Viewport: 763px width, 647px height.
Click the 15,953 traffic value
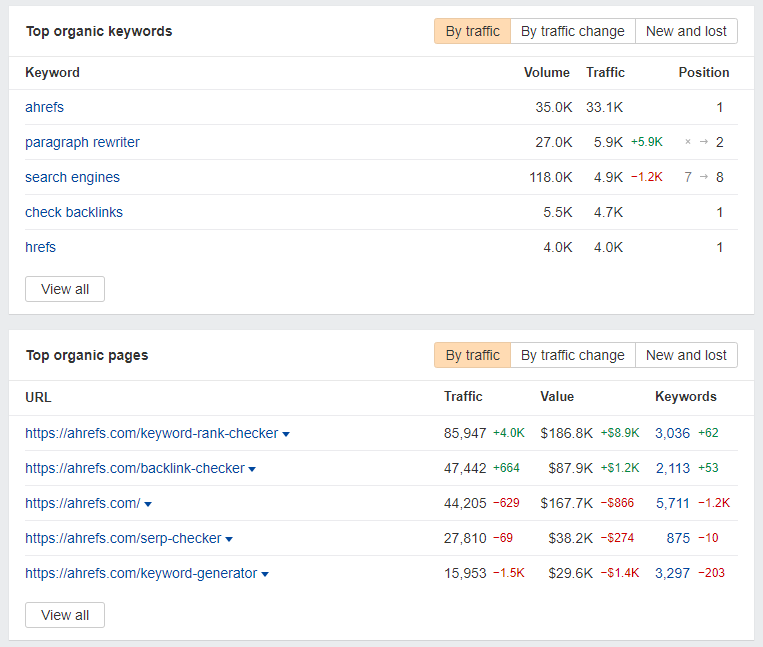[465, 573]
